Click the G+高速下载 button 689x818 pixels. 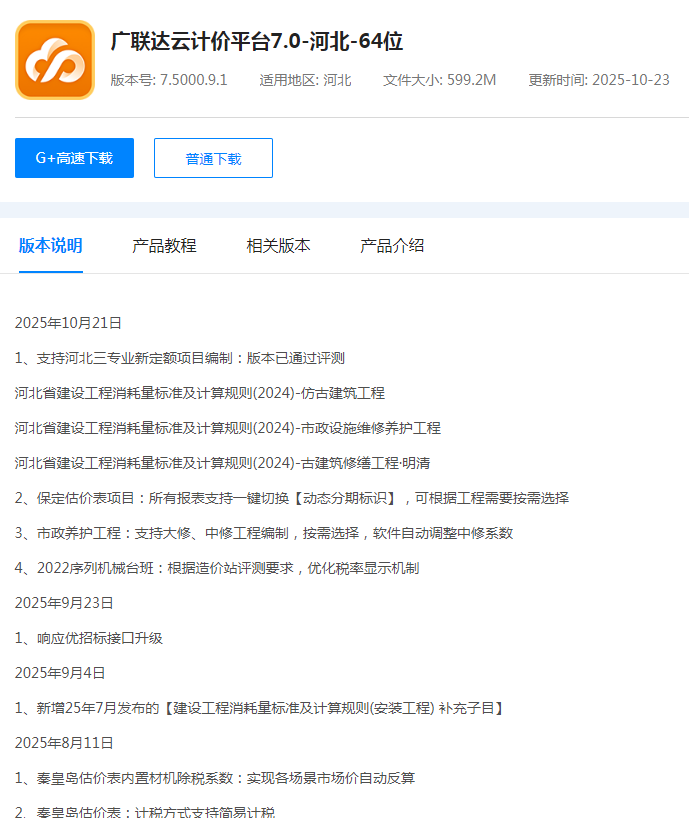(x=75, y=158)
